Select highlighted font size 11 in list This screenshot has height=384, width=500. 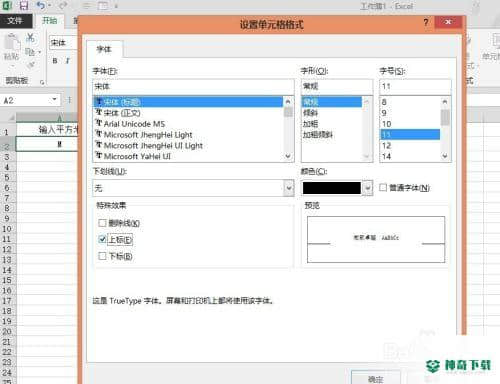(410, 135)
